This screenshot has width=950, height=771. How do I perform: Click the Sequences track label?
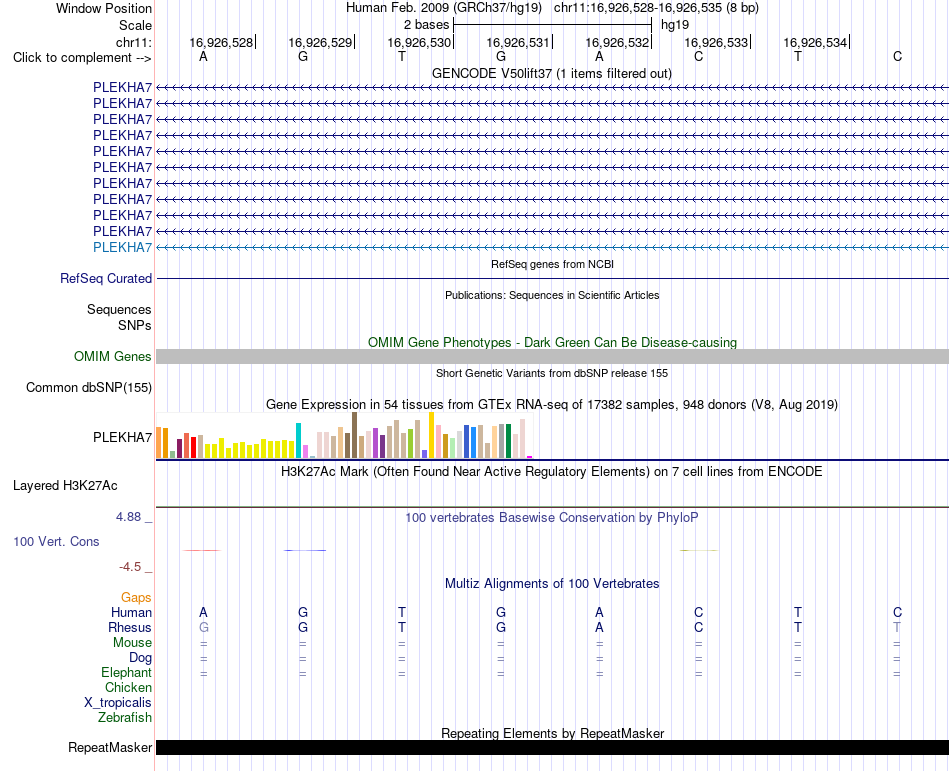pos(119,309)
